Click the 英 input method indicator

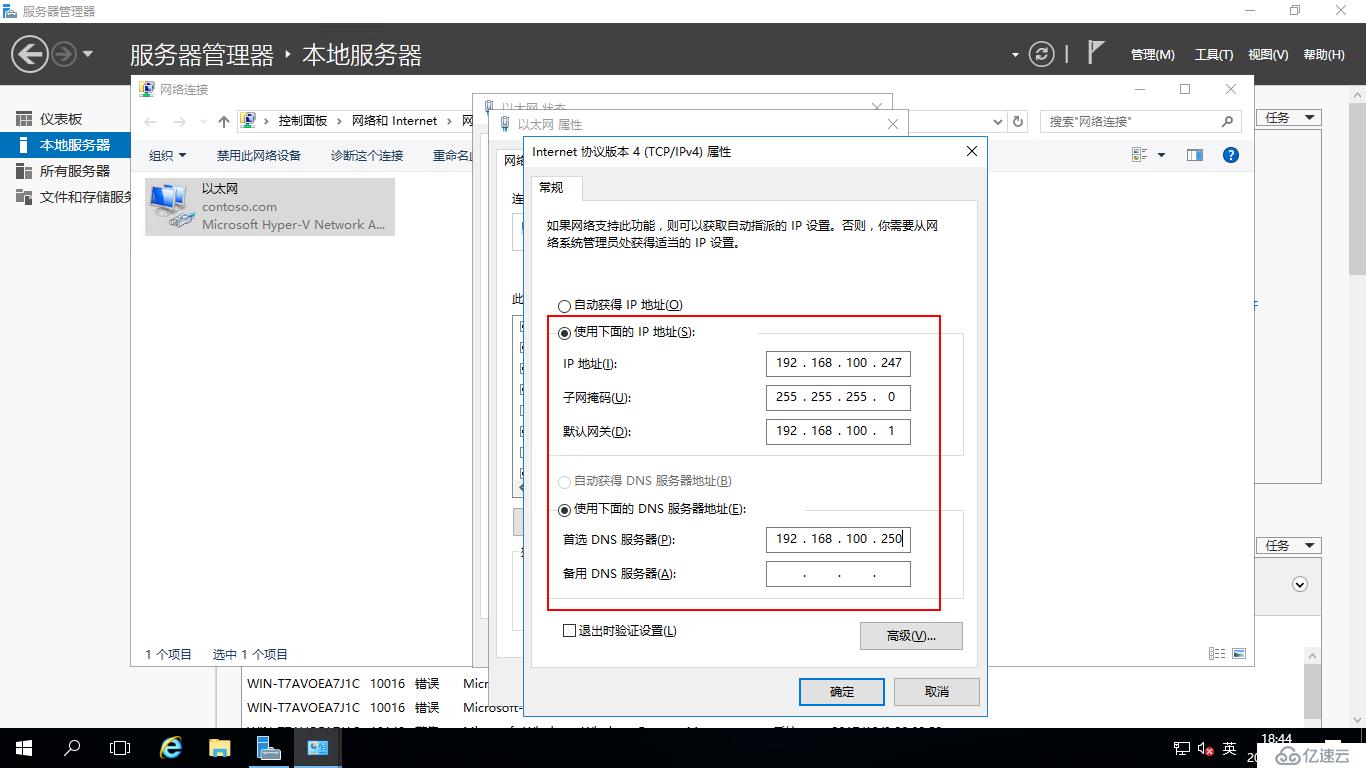tap(1230, 749)
